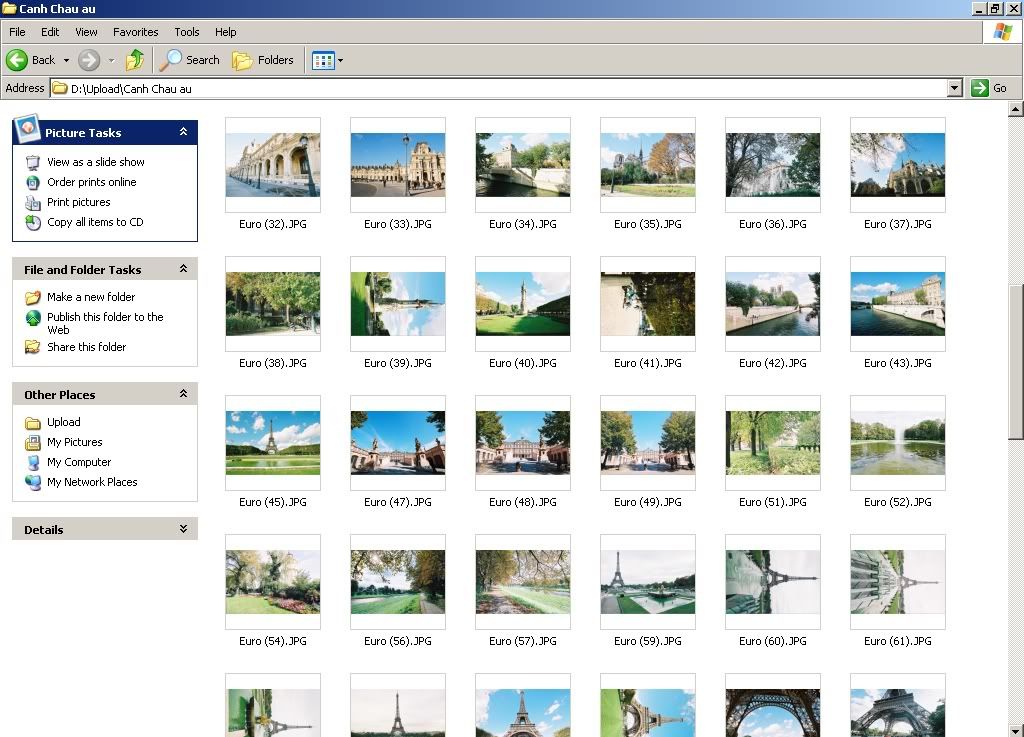
Task: Expand the Details panel
Action: (x=184, y=529)
